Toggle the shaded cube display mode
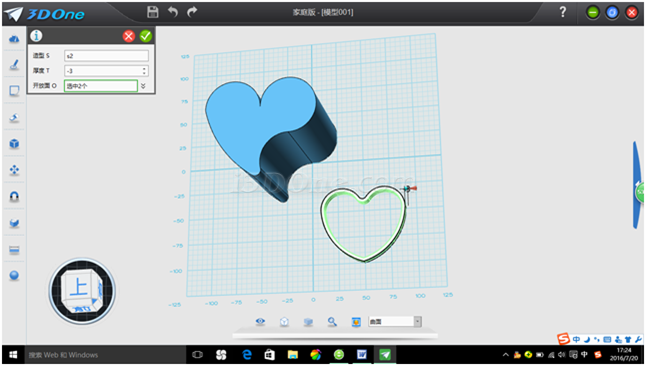The height and width of the screenshot is (366, 646). 308,322
